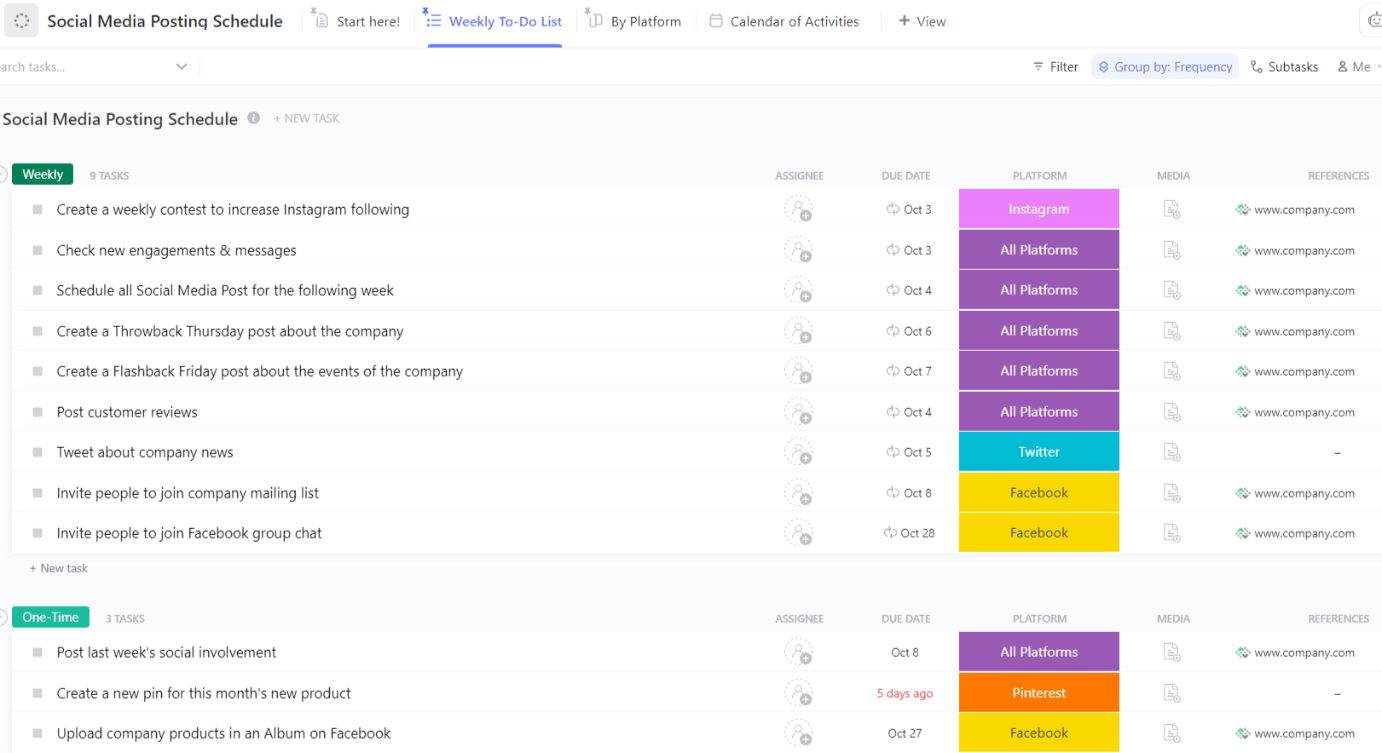Viewport: 1382px width, 753px height.
Task: Click recurring date icon for Oct 28 task
Action: coord(890,533)
